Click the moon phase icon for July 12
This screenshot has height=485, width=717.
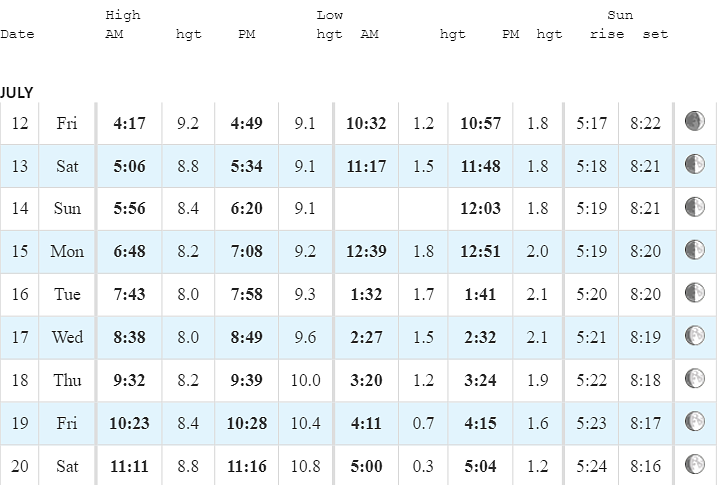tap(694, 121)
